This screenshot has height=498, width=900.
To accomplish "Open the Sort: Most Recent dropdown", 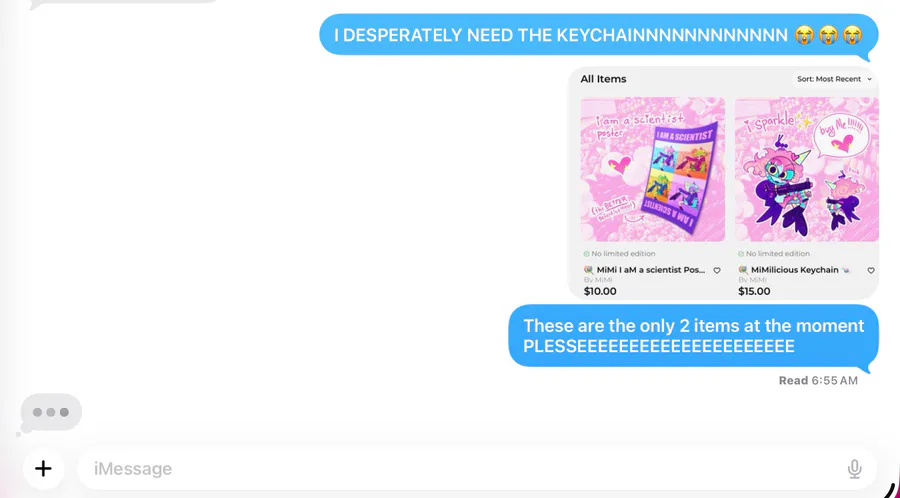I will pos(835,79).
